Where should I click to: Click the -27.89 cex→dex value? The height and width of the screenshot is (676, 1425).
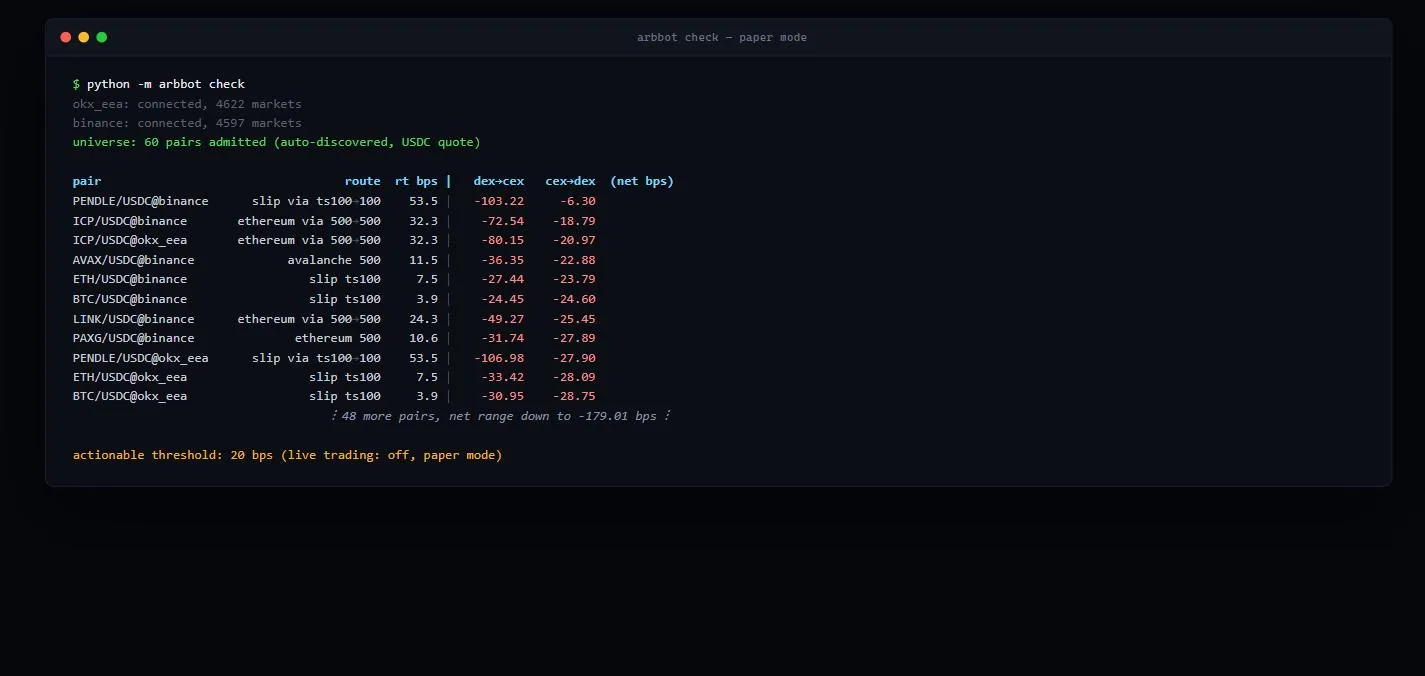pos(574,338)
